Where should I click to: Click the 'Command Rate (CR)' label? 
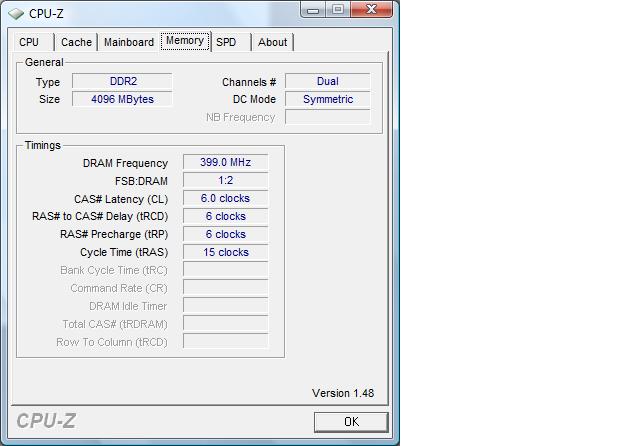click(119, 288)
